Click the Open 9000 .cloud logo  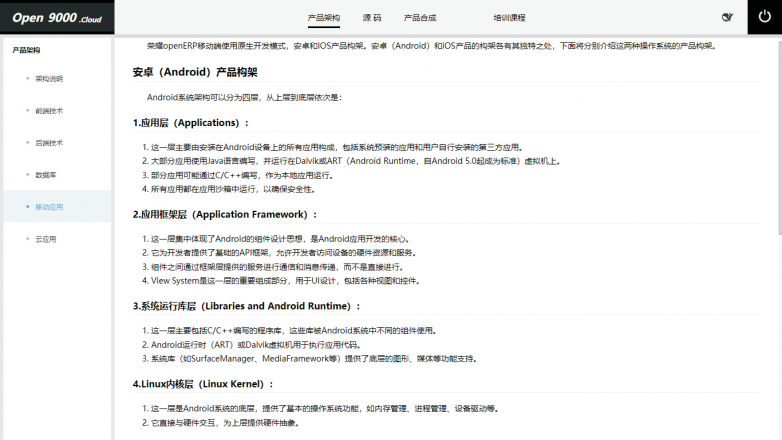57,17
